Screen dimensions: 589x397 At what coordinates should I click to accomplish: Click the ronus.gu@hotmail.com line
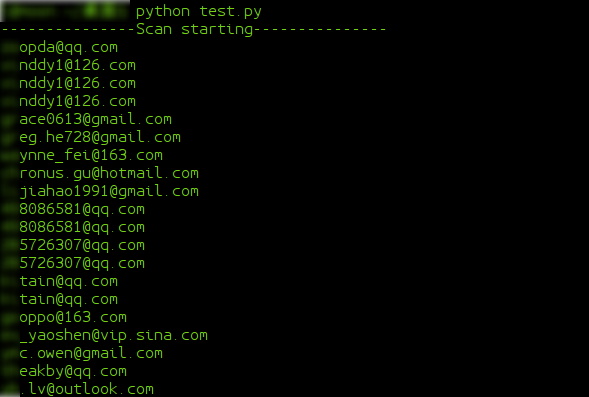[x=109, y=174]
